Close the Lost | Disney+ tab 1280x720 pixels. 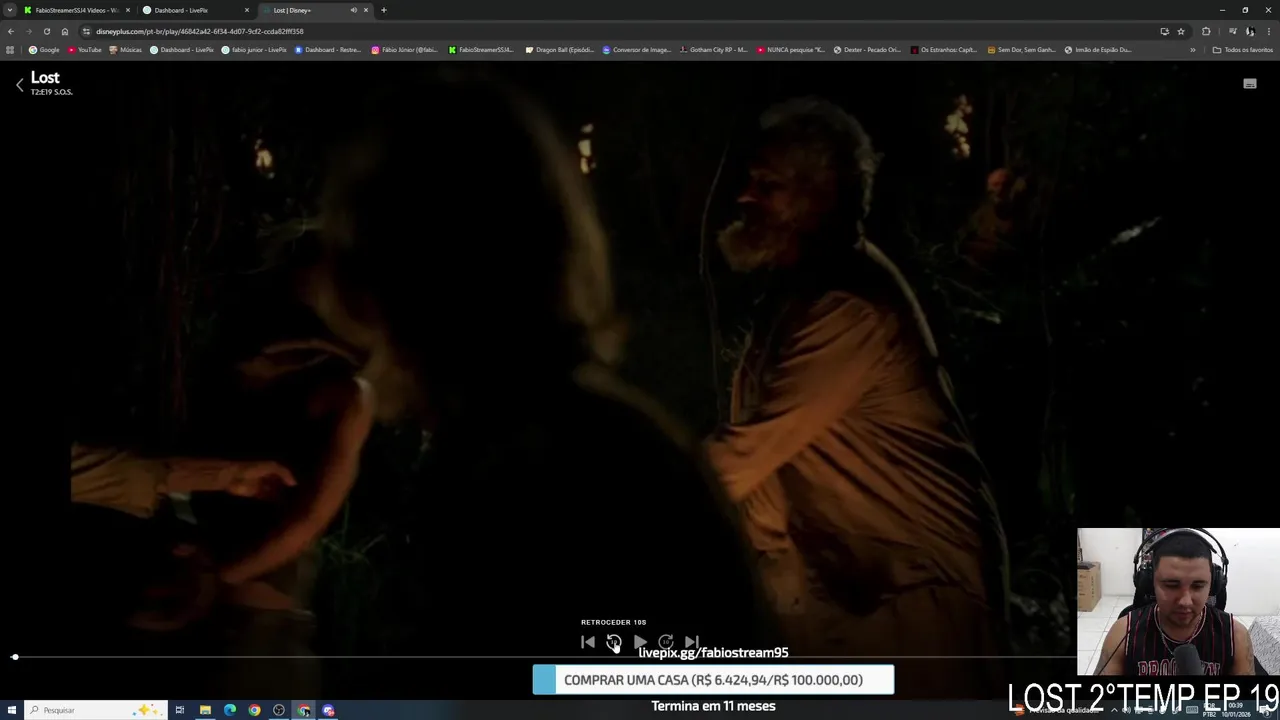[366, 10]
